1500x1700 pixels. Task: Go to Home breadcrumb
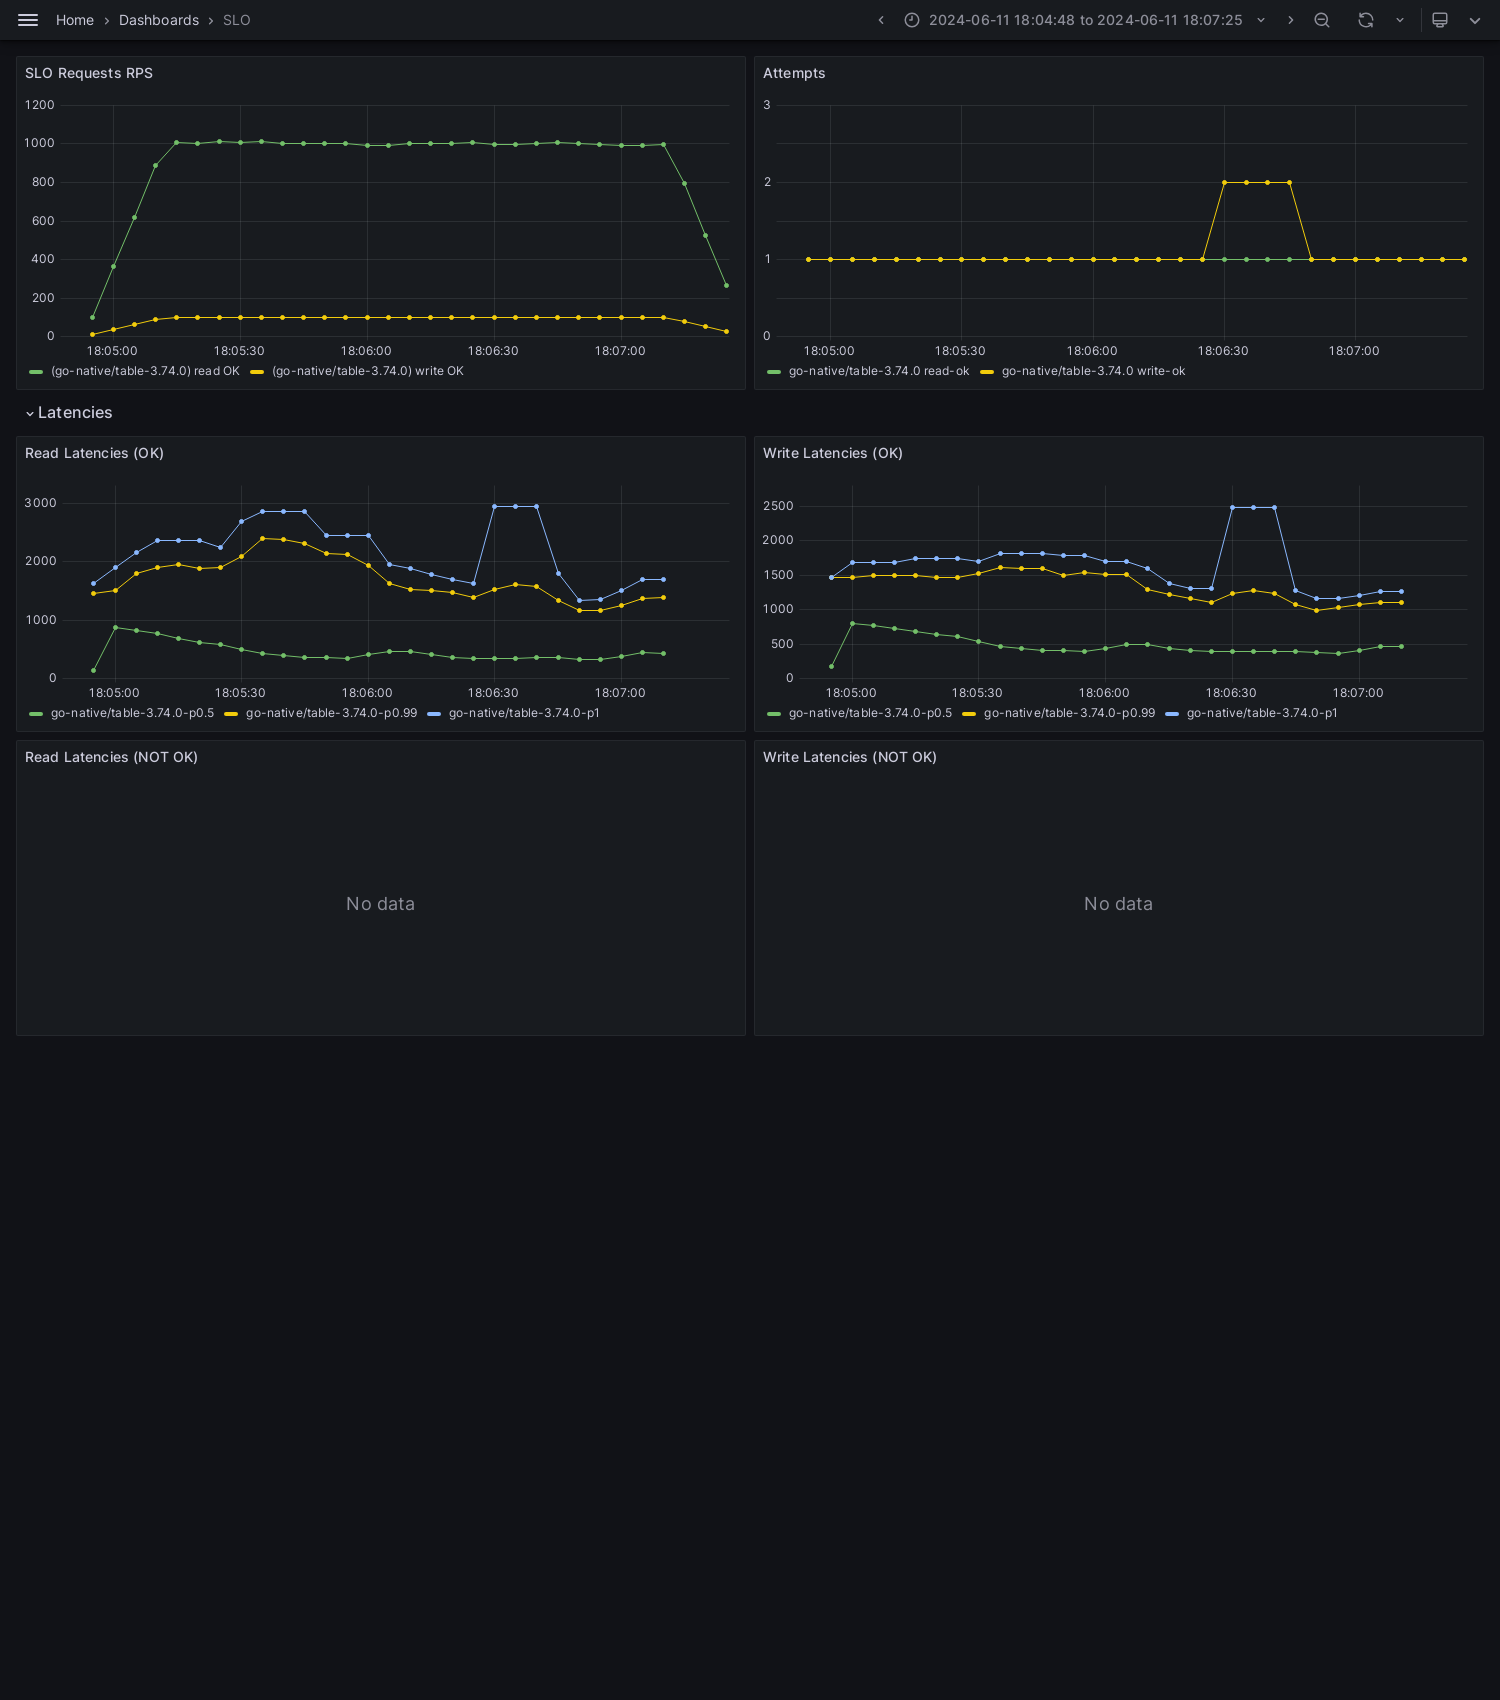click(75, 20)
